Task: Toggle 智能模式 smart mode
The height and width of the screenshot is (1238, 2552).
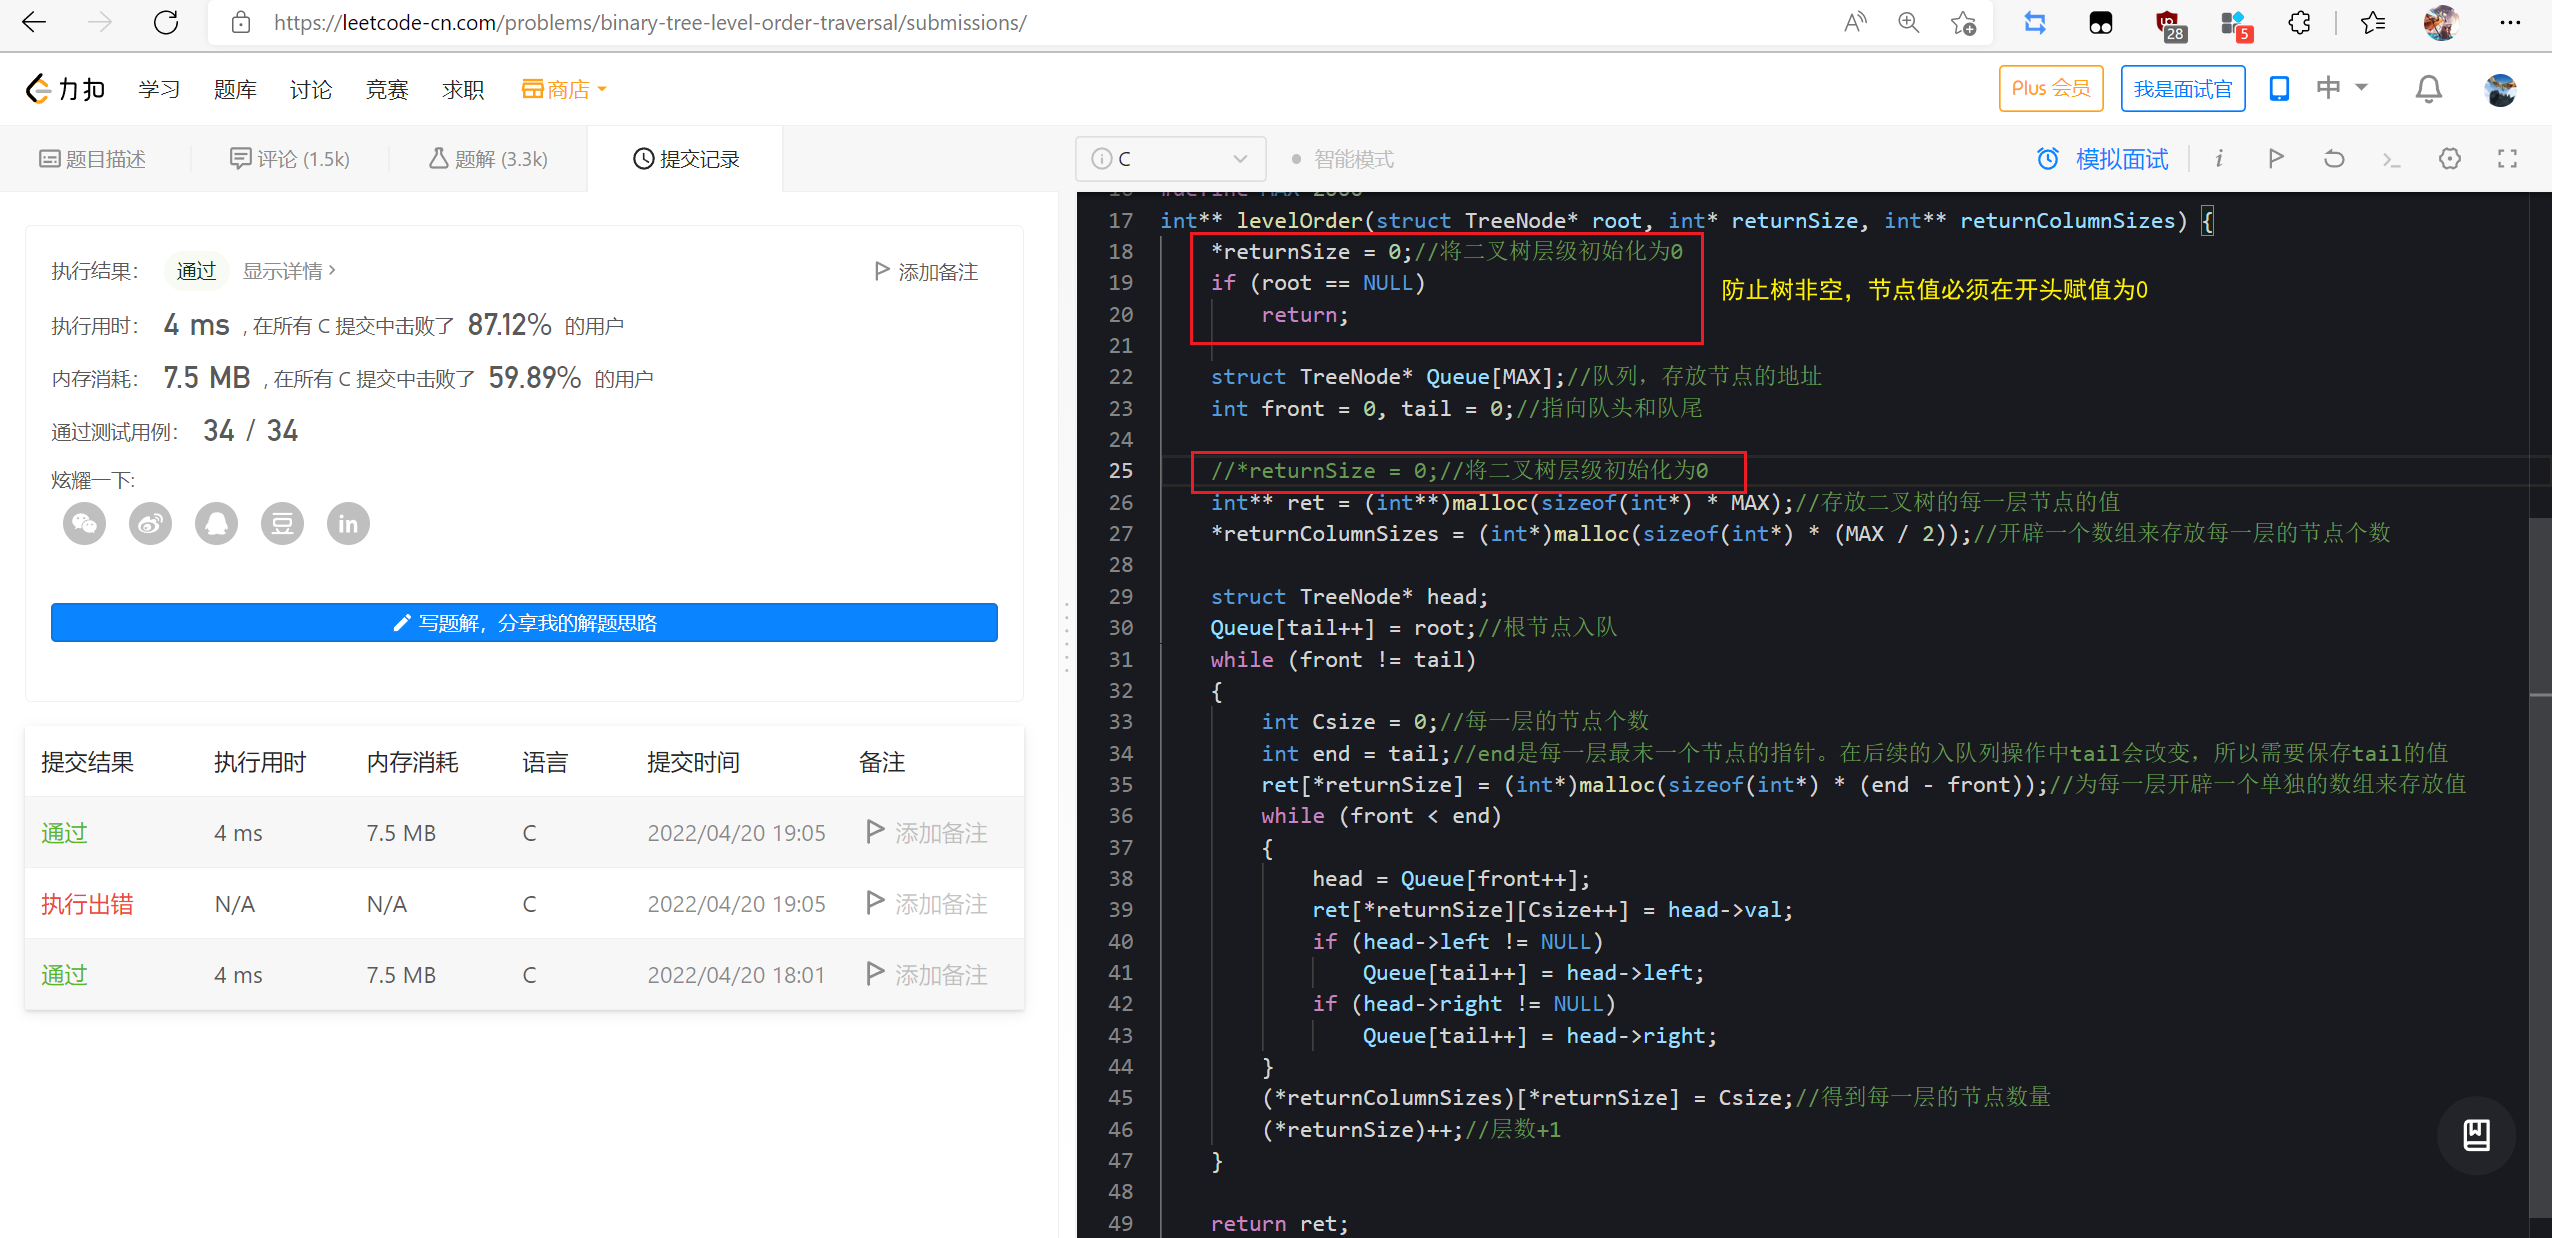Action: coord(1342,159)
